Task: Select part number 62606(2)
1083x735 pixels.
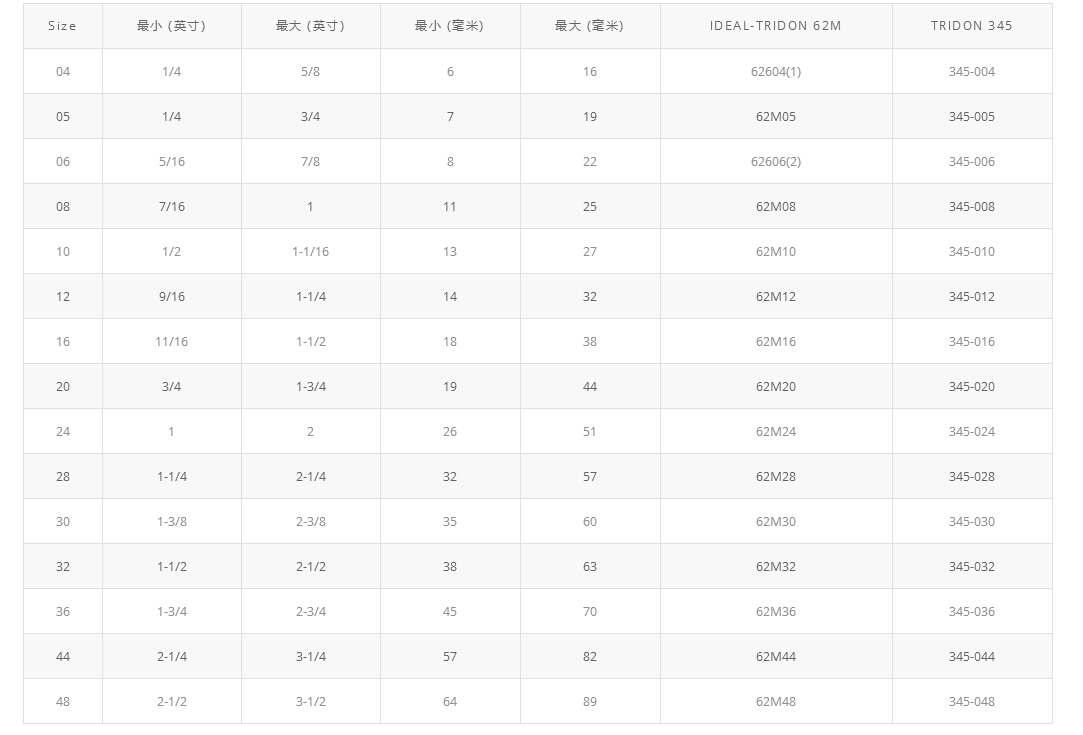Action: [x=776, y=162]
